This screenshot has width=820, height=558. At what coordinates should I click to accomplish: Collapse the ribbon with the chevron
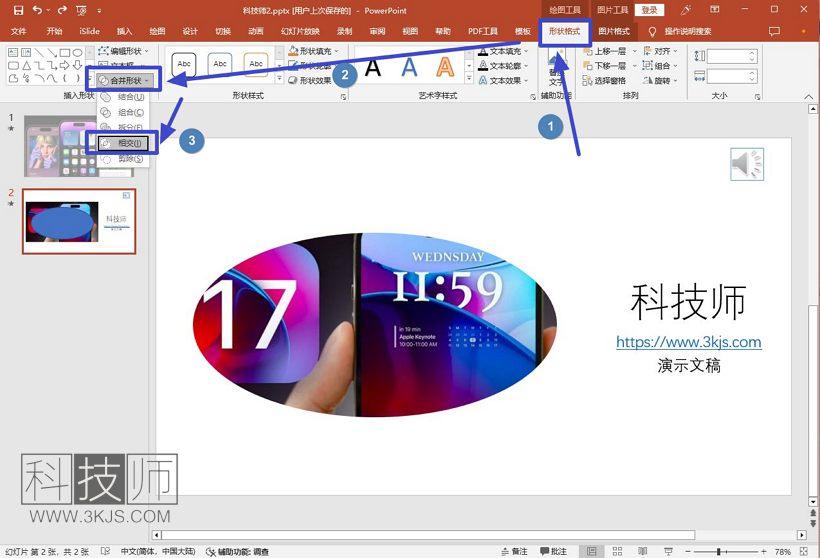(x=808, y=97)
